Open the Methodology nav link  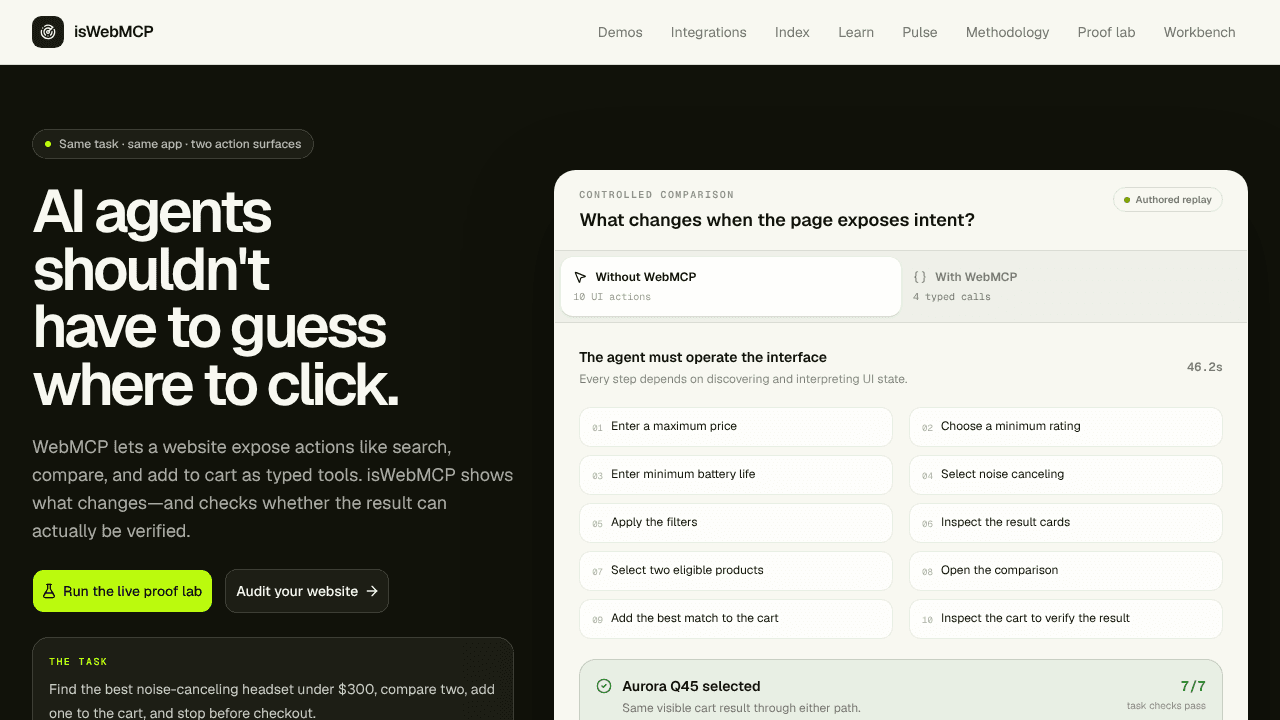1008,32
